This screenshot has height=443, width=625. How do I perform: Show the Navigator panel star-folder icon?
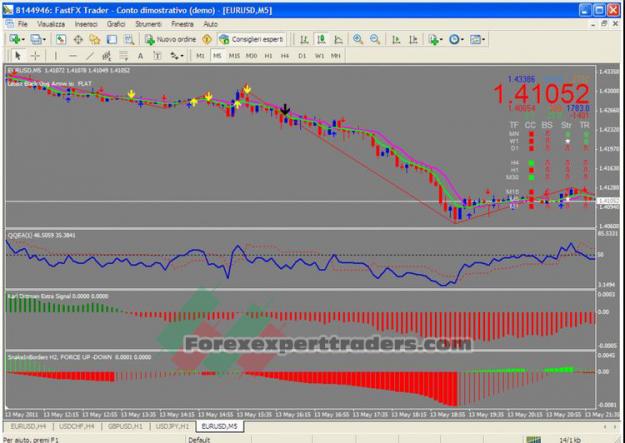coord(95,39)
